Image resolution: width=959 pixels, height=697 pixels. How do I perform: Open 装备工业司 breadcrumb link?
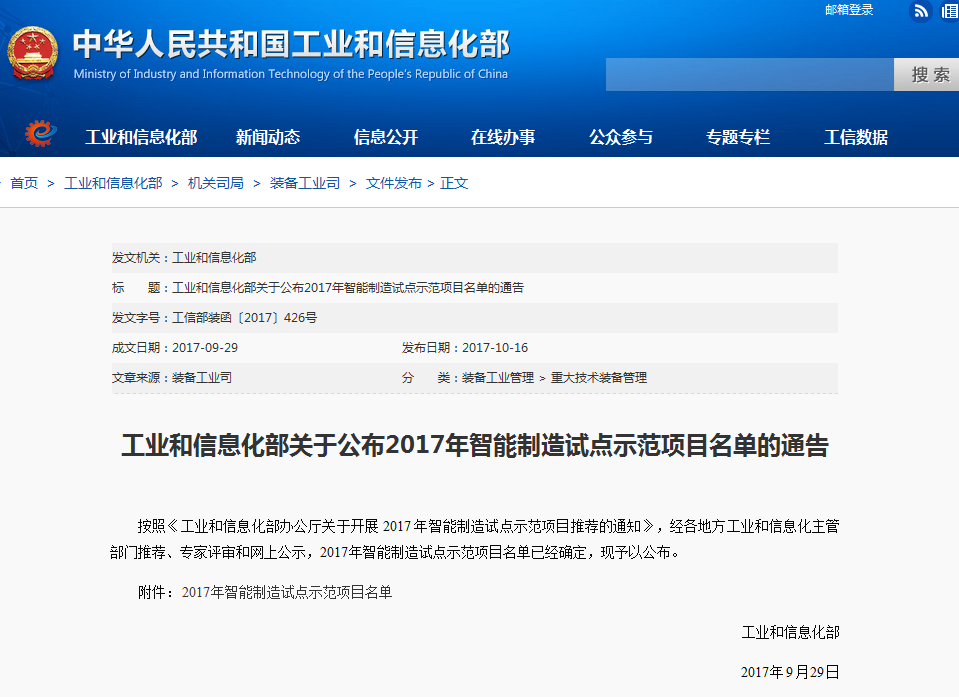[x=305, y=183]
